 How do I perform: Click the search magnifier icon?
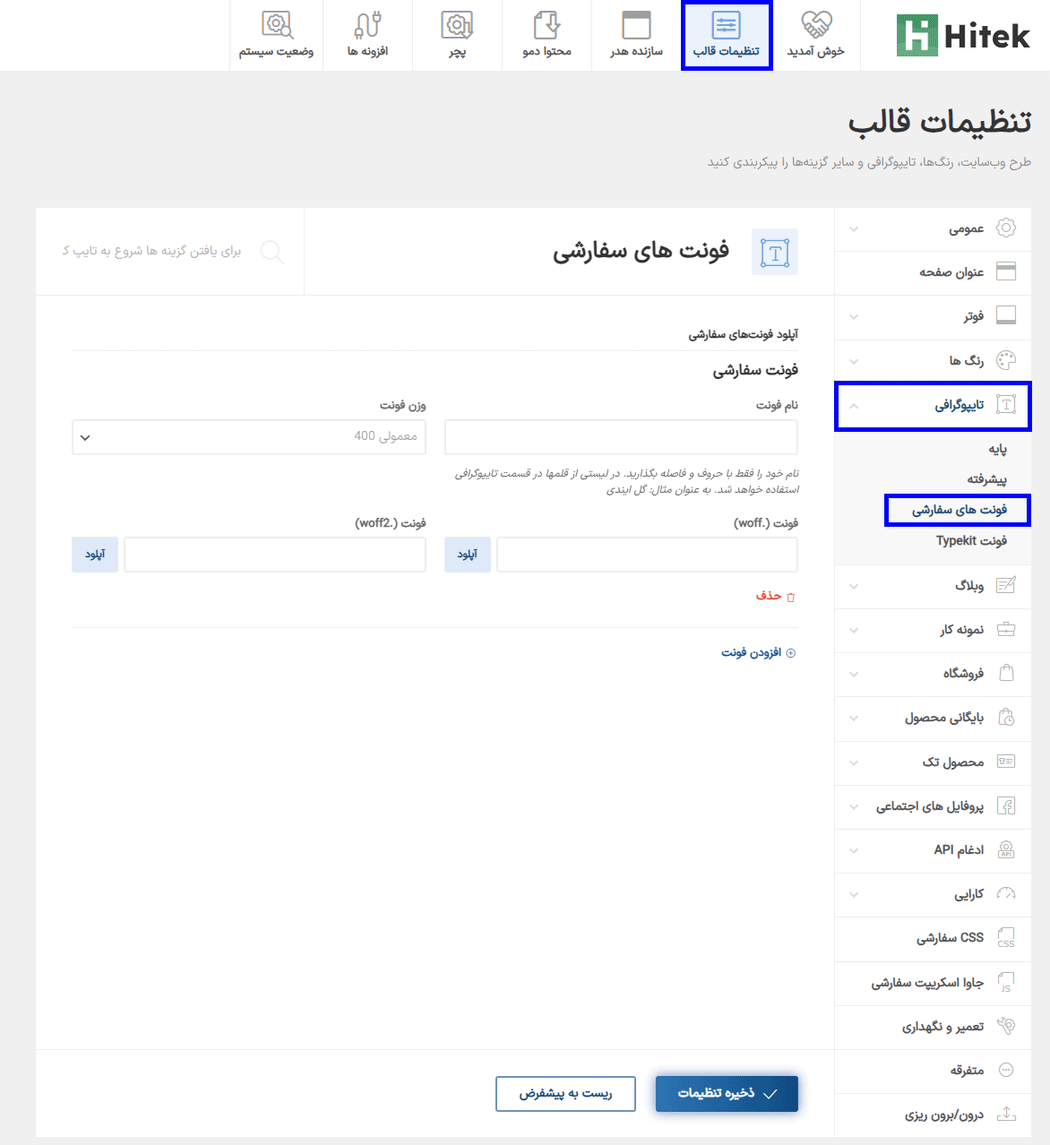pyautogui.click(x=272, y=252)
